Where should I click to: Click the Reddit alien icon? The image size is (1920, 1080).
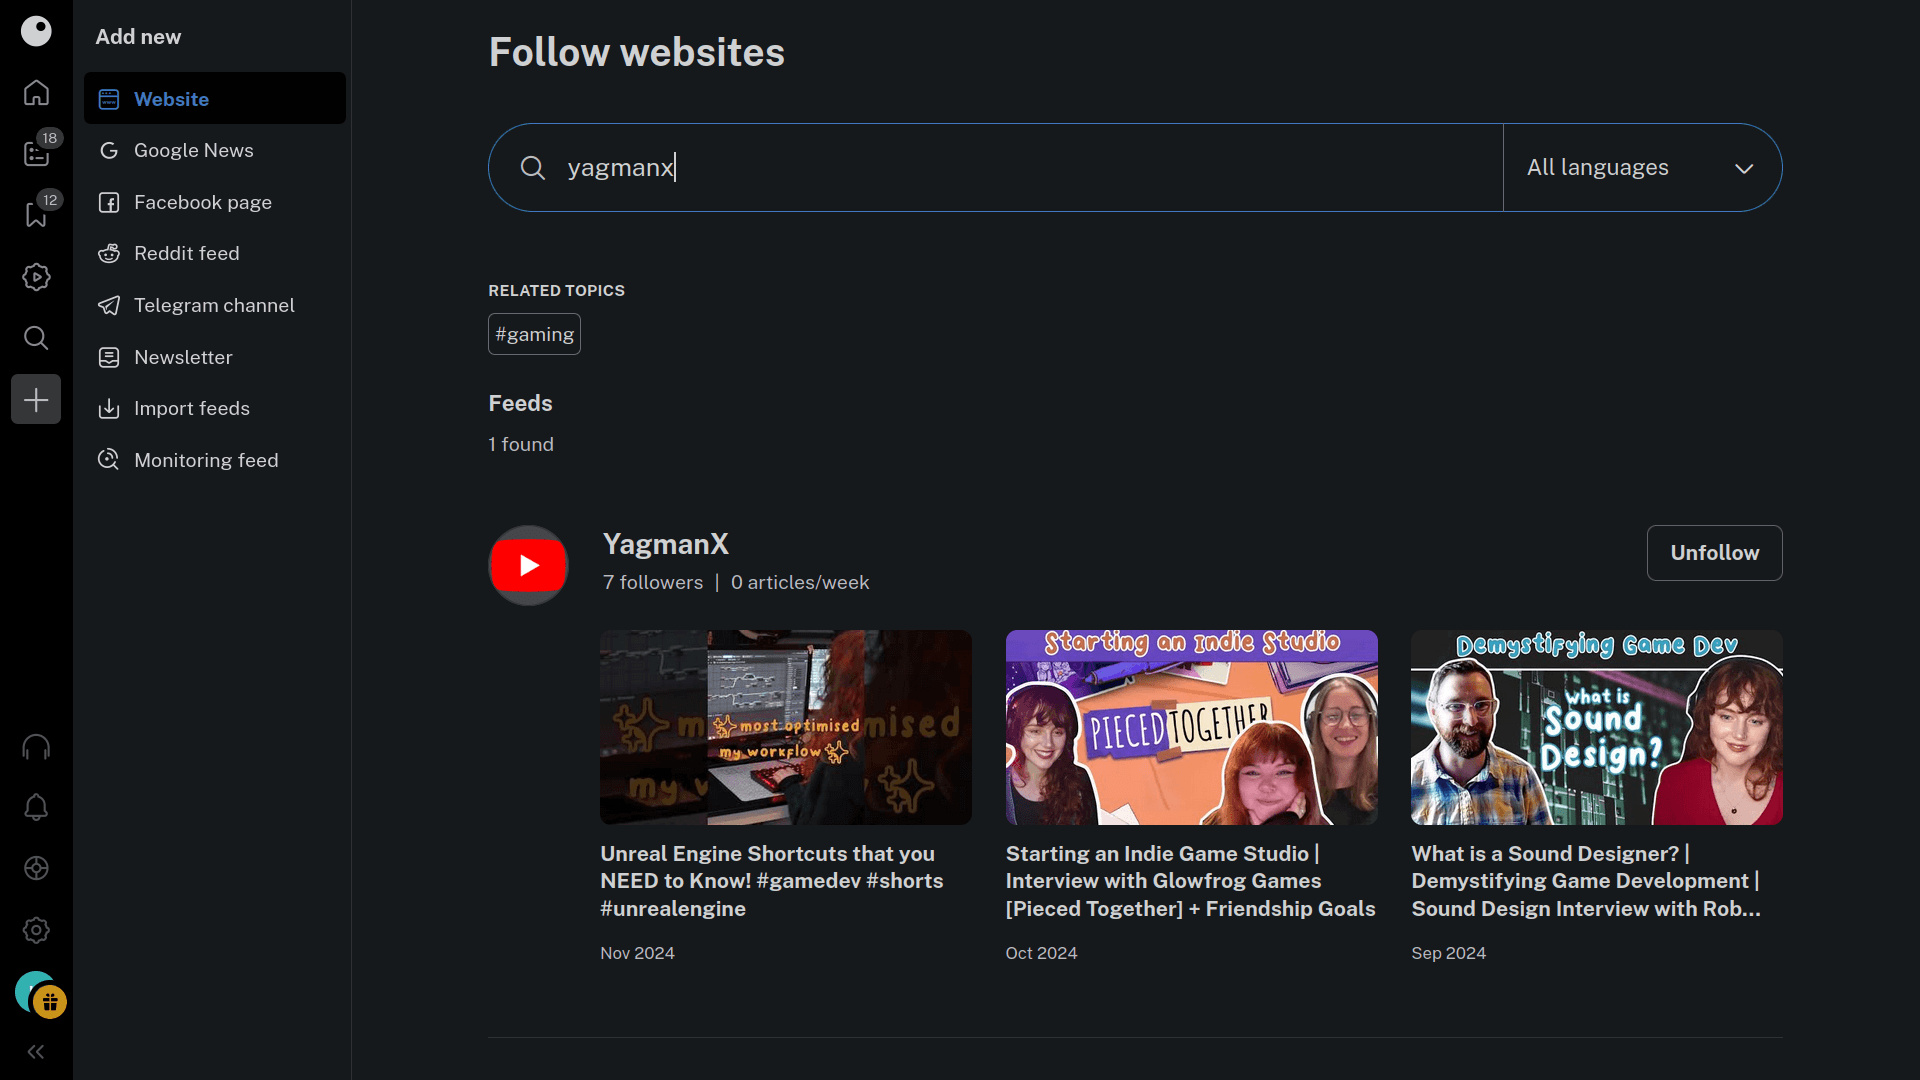109,253
